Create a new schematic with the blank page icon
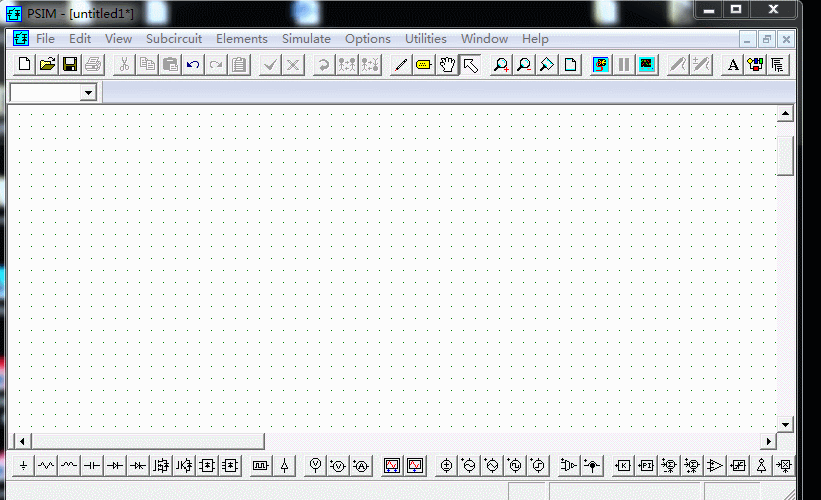This screenshot has height=500, width=821. [x=24, y=65]
